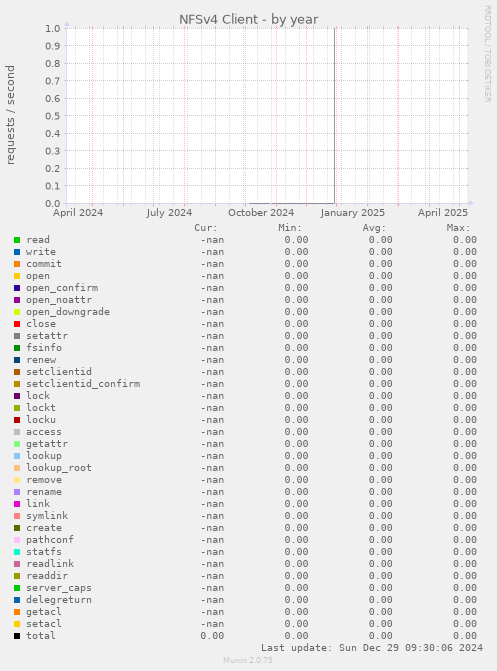This screenshot has height=671, width=497.
Task: Click the 'setclientid' legend label
Action: point(59,372)
